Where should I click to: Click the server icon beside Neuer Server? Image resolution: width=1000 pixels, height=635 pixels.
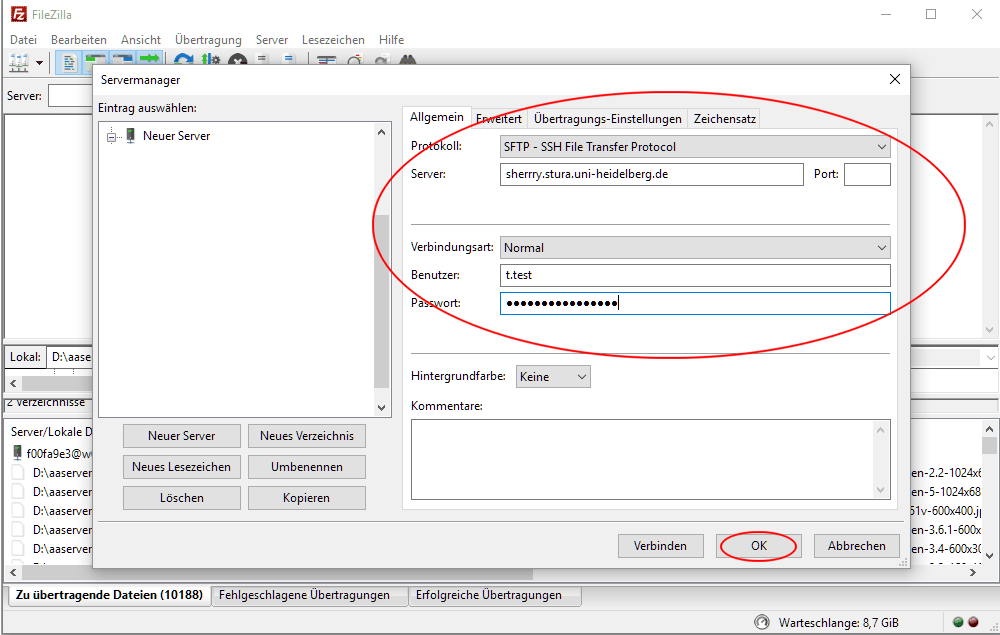pyautogui.click(x=130, y=135)
